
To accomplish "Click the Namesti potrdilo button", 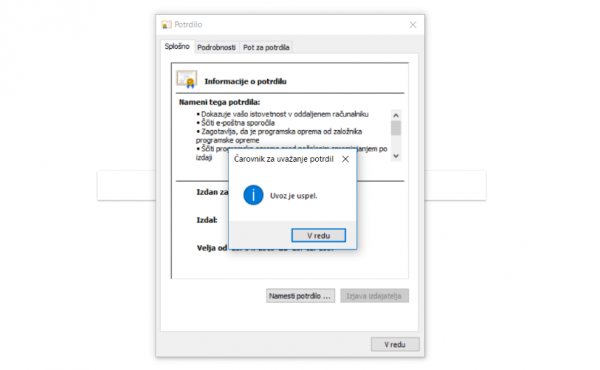I will tap(300, 296).
